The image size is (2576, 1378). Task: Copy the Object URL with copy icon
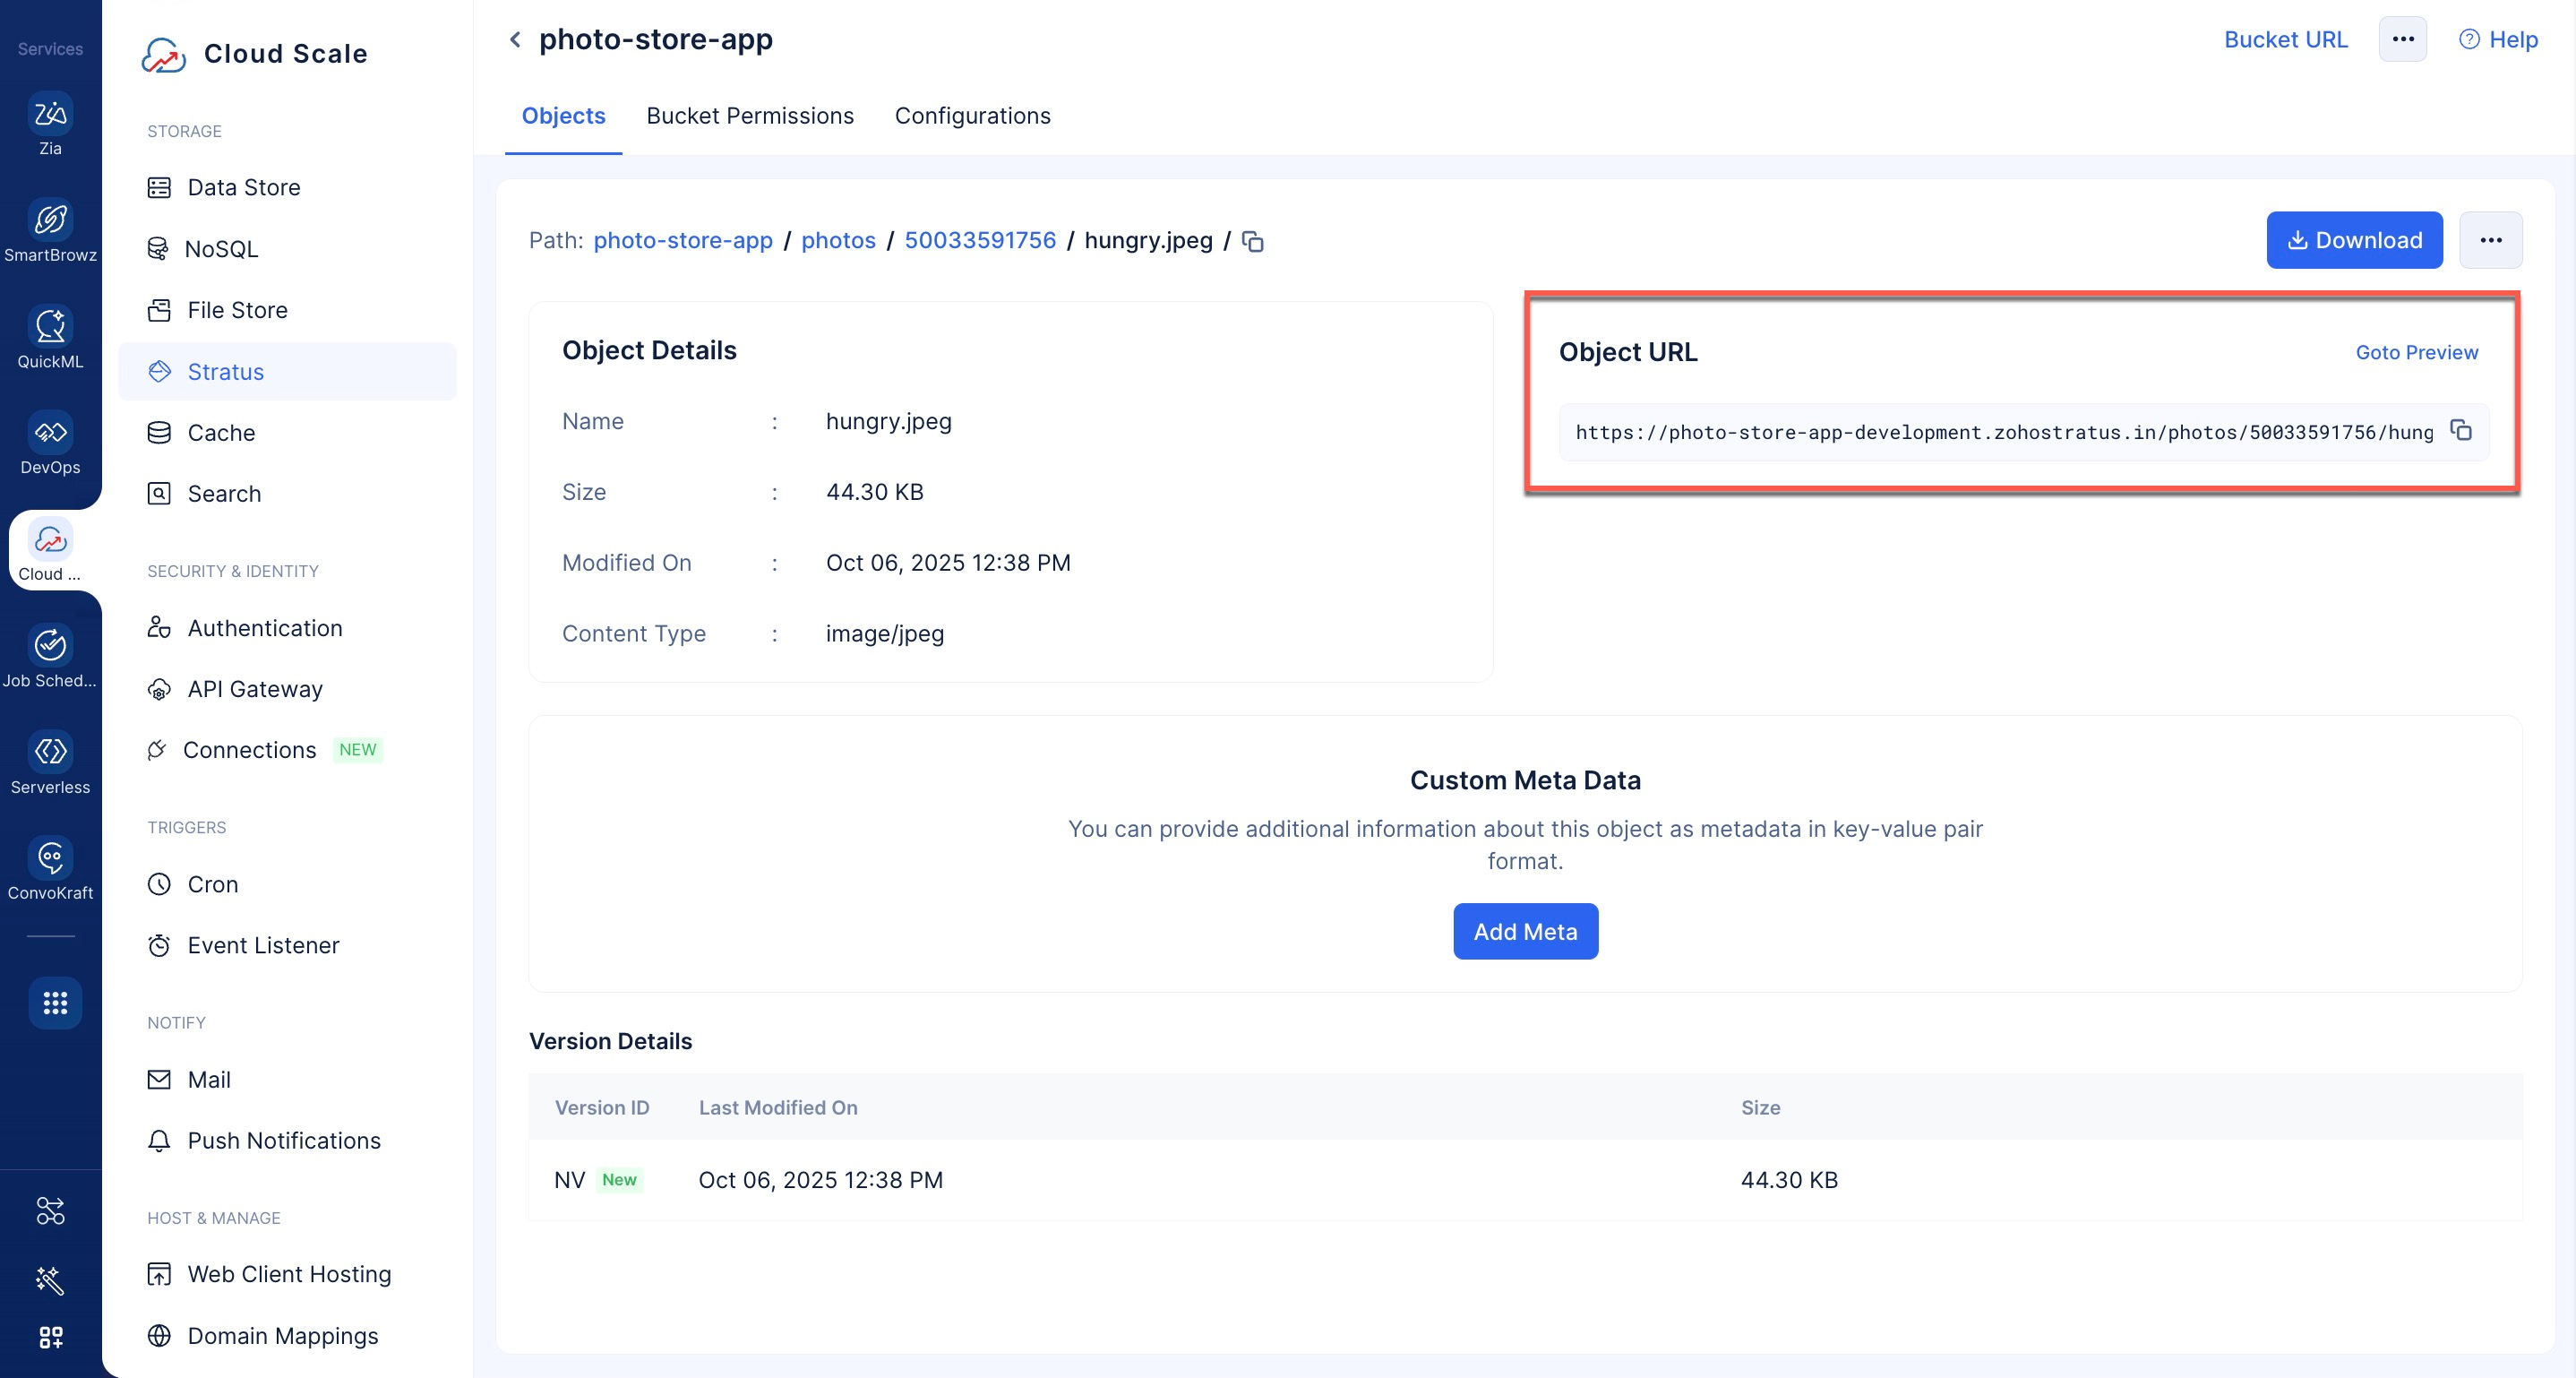[2461, 430]
